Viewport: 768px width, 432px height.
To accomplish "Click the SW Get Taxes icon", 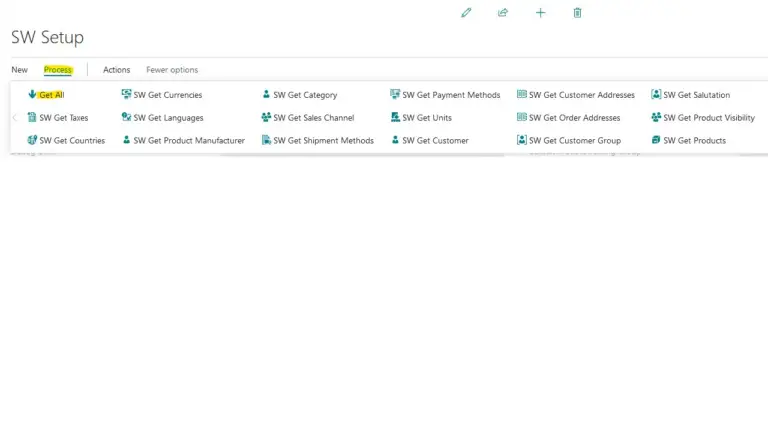I will pos(32,117).
